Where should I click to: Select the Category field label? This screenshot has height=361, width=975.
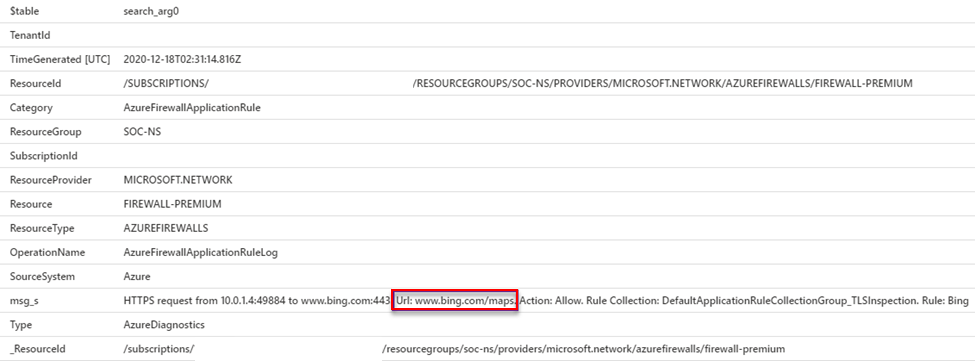pyautogui.click(x=31, y=107)
